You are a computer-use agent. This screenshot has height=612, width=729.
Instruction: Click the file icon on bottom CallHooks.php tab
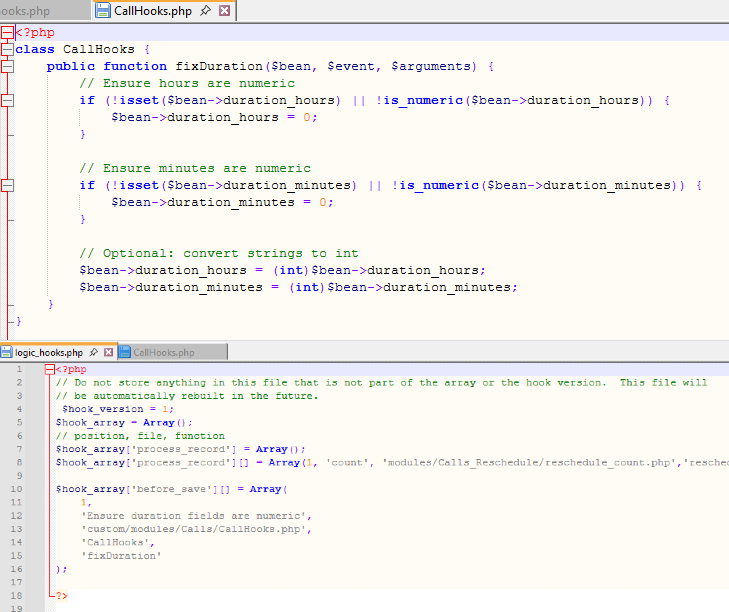point(125,353)
